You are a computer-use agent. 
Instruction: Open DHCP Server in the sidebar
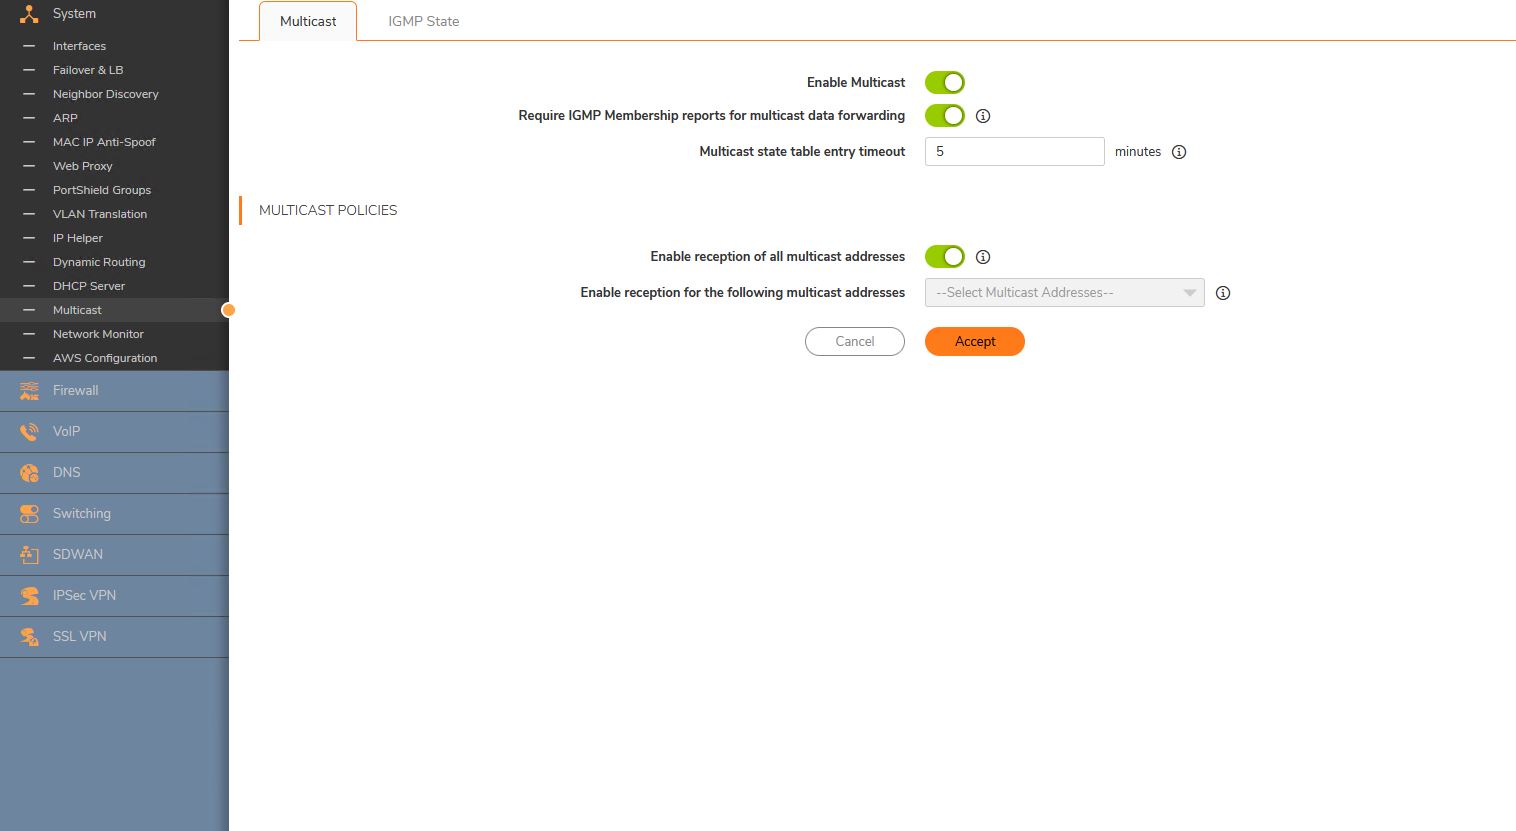[x=89, y=286]
